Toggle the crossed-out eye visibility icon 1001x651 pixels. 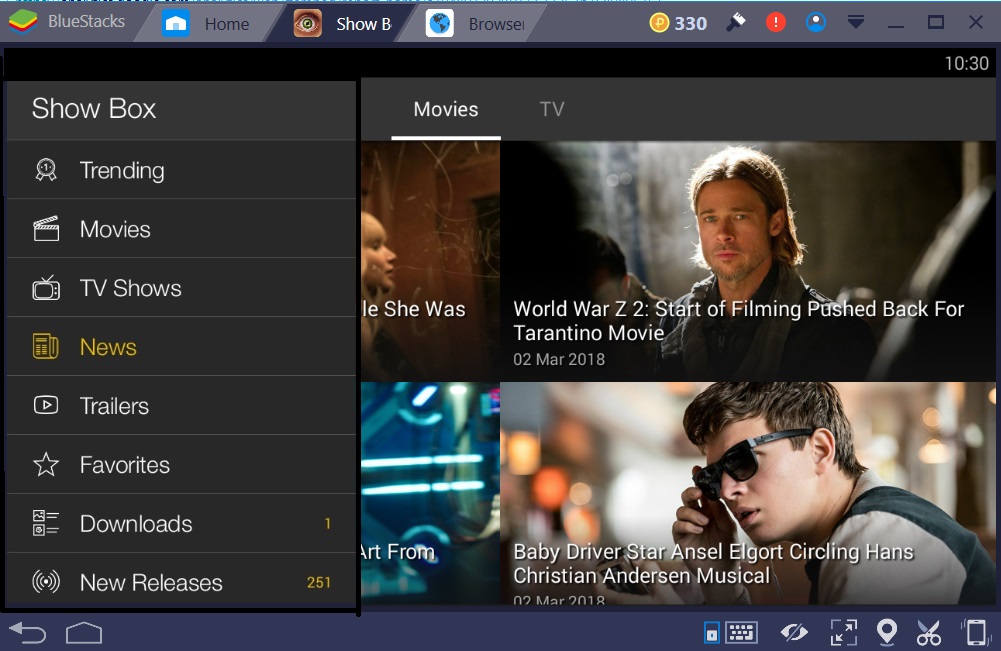(x=794, y=632)
